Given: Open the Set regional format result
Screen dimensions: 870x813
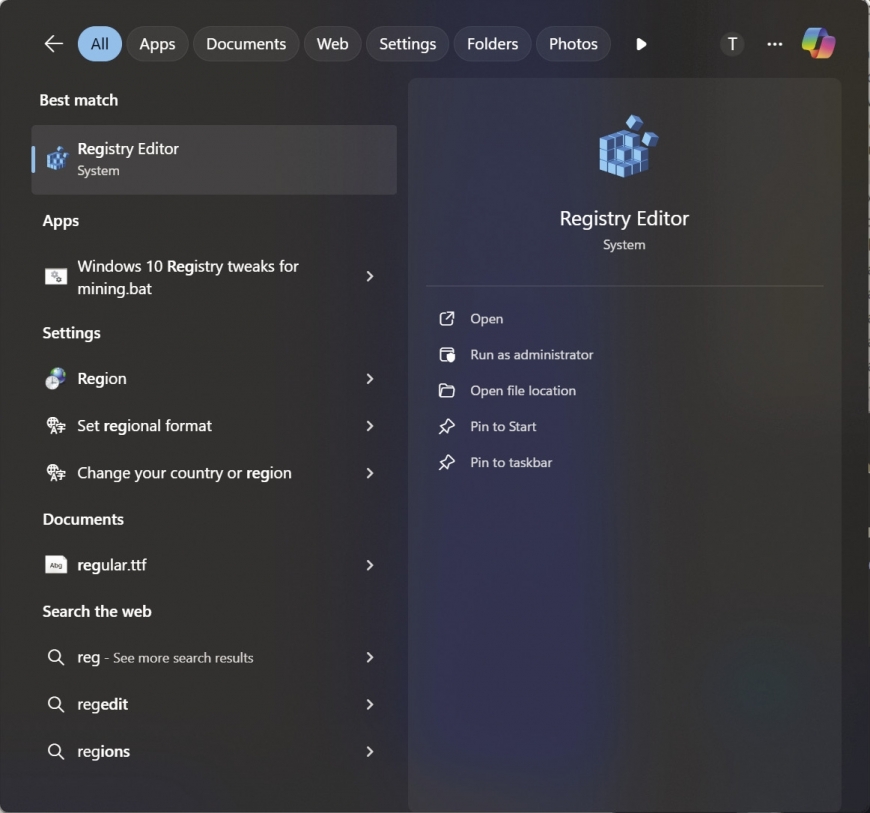Looking at the screenshot, I should click(x=214, y=426).
